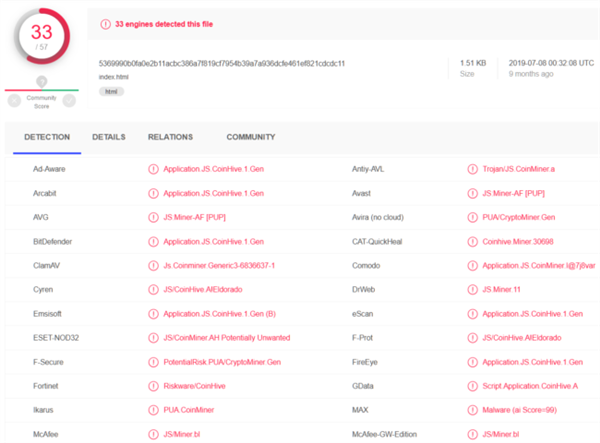Click the html file type tag
The image size is (600, 443).
[x=110, y=91]
